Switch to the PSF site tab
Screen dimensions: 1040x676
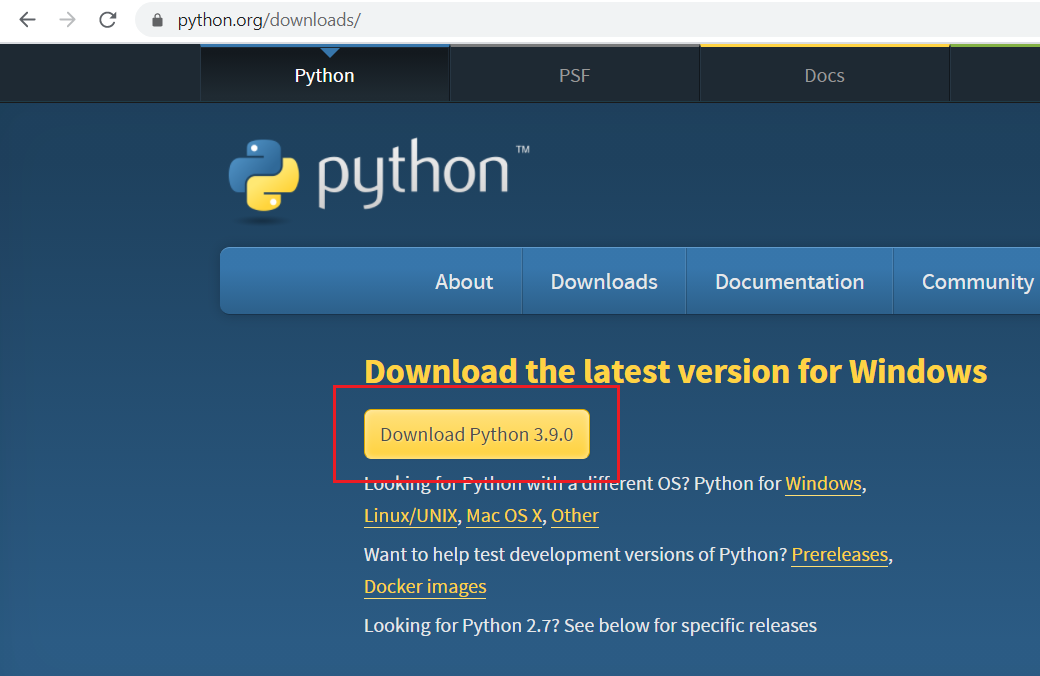[574, 75]
